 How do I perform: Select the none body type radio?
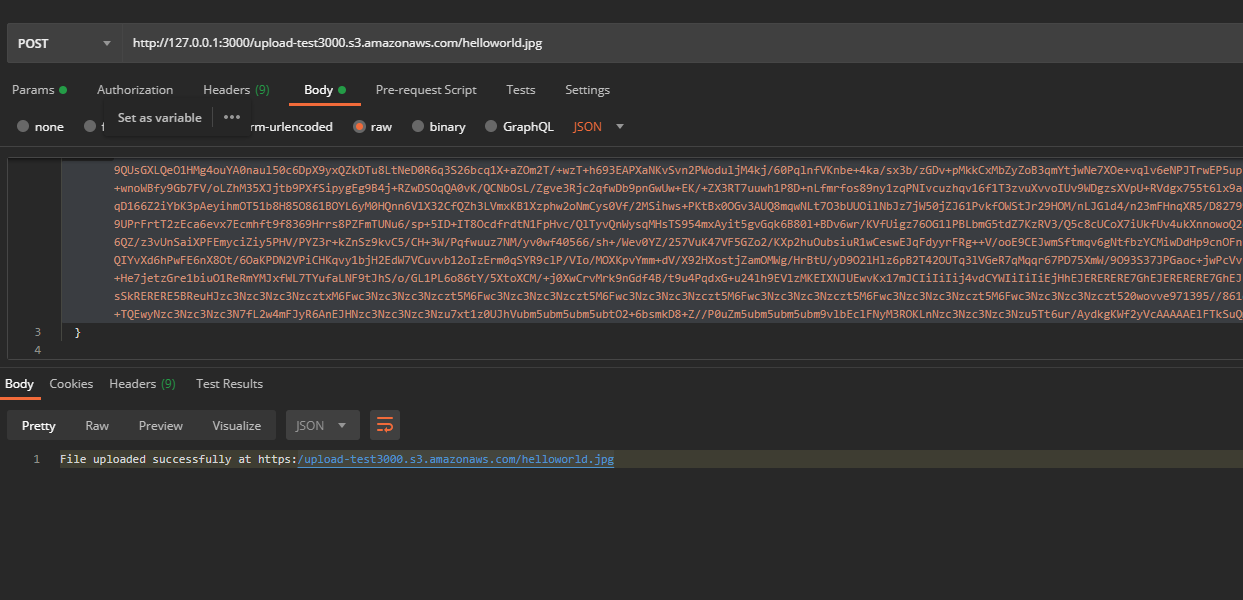(24, 127)
